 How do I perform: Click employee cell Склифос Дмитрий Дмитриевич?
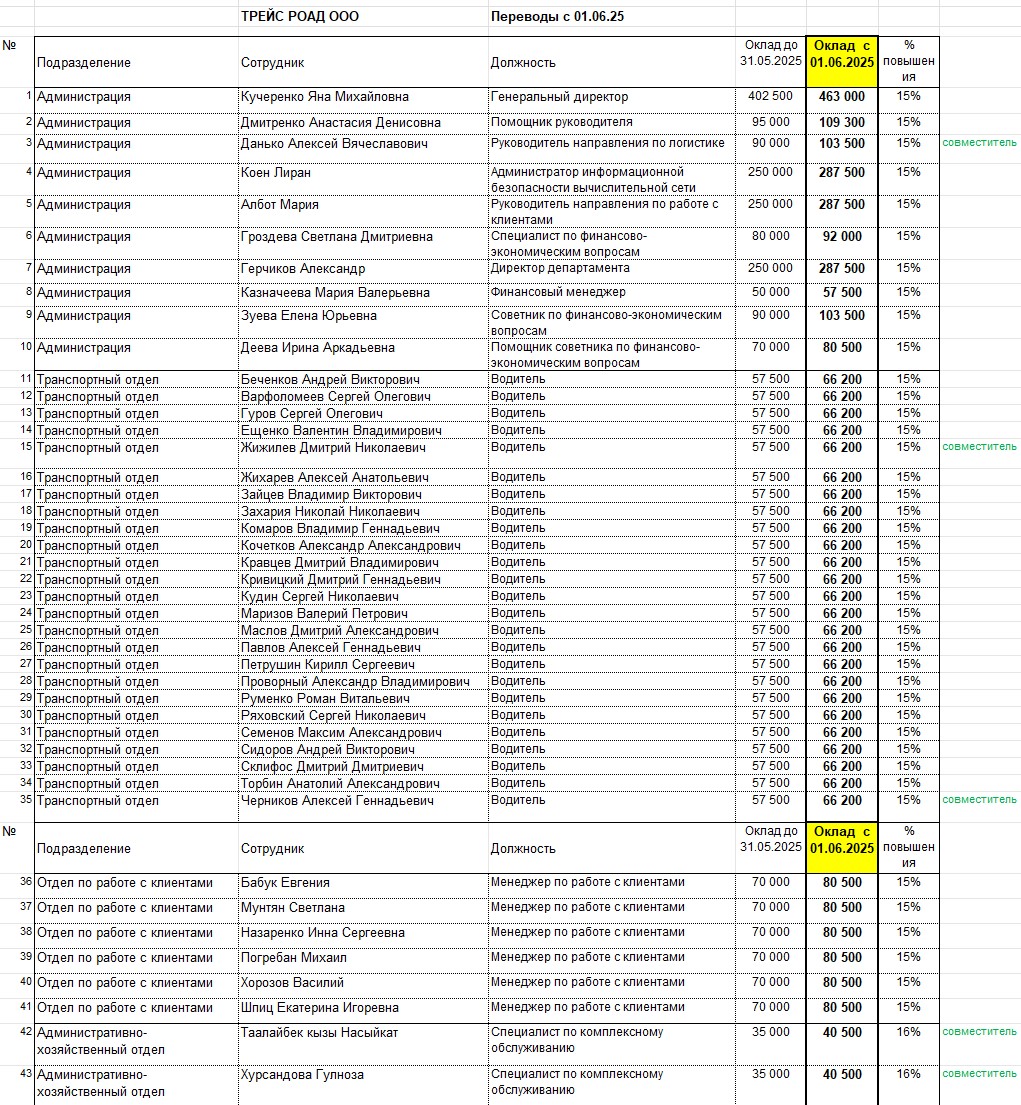(x=327, y=766)
